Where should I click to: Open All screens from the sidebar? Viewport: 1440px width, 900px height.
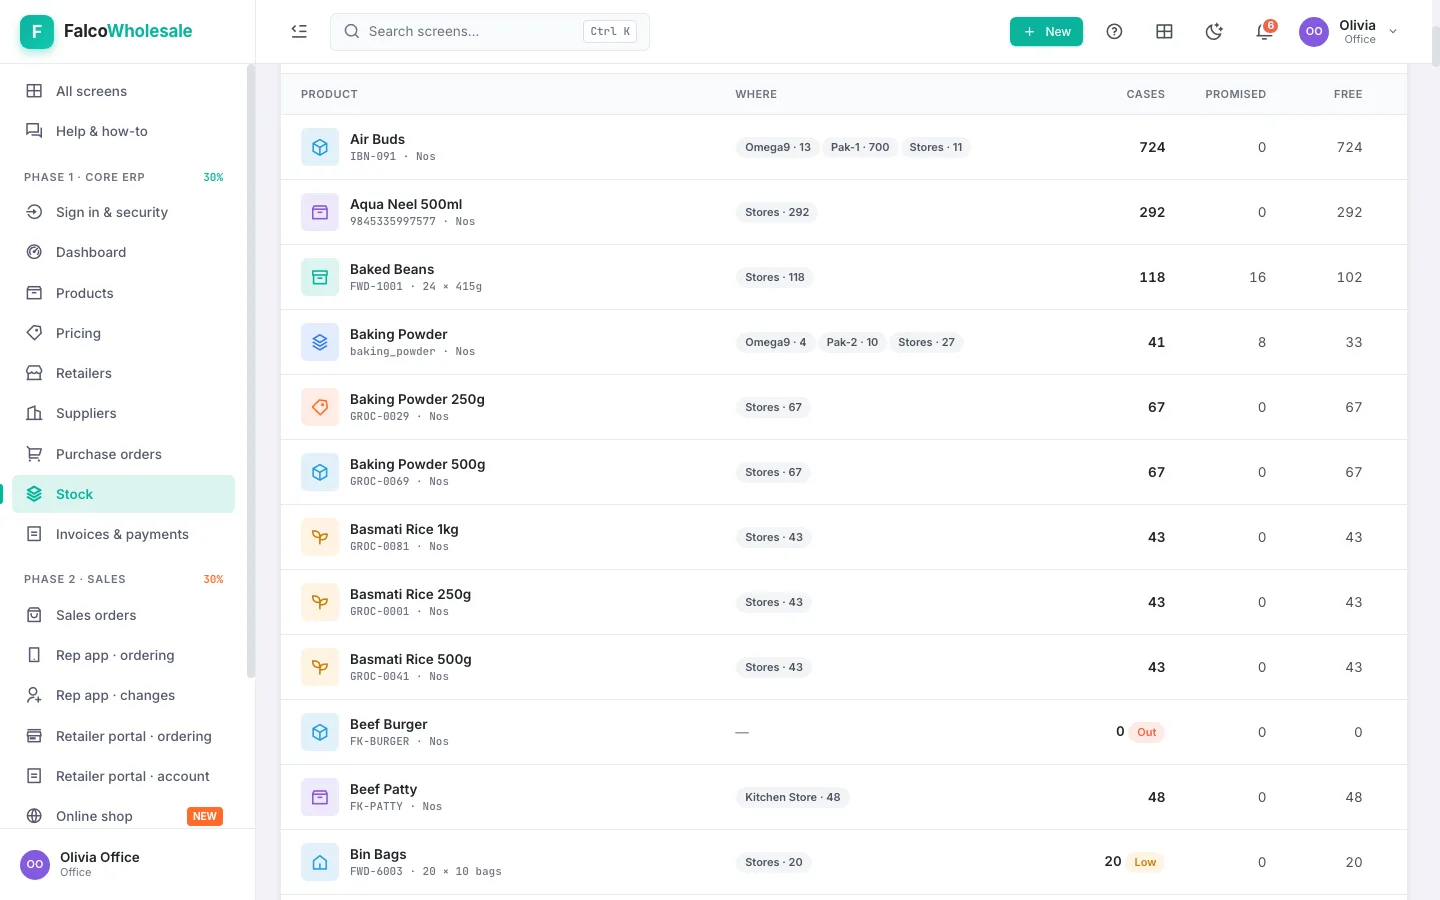pos(124,91)
